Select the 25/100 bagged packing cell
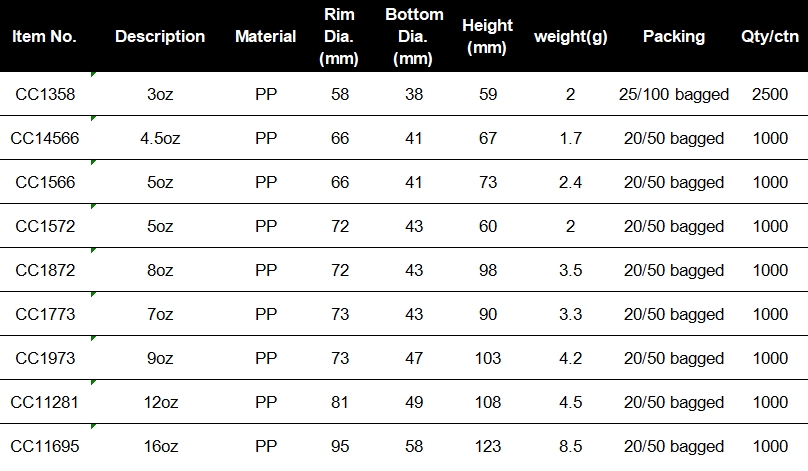Viewport: 808px width, 471px height. point(674,94)
